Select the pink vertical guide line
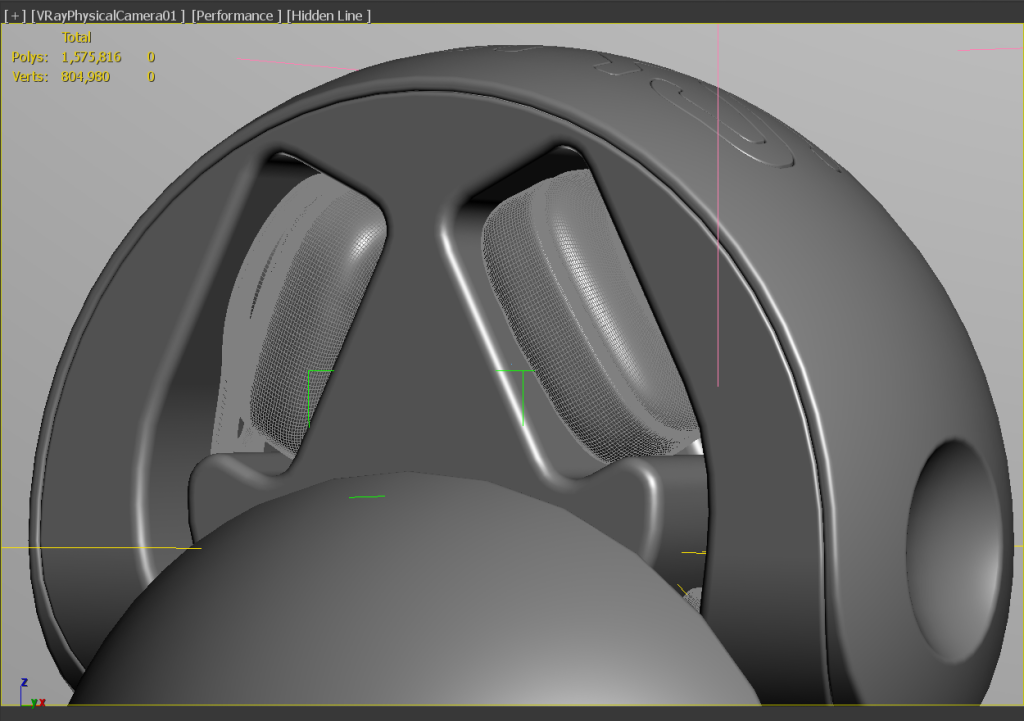Viewport: 1024px width, 721px height. (718, 205)
